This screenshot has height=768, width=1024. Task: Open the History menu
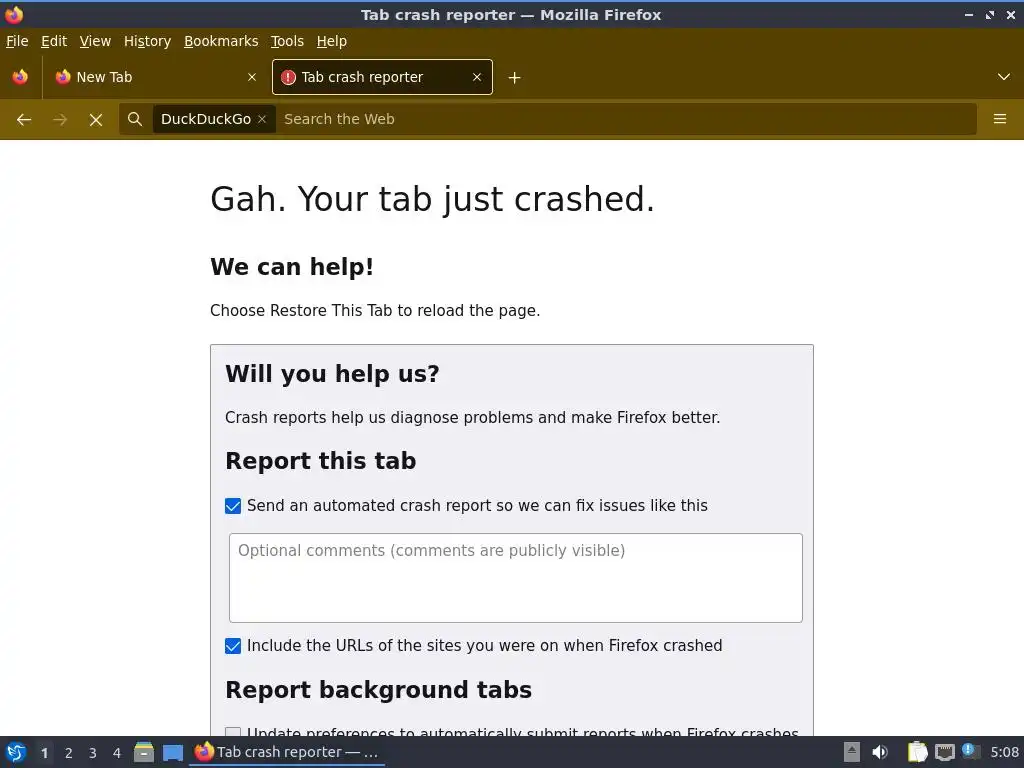pos(147,41)
